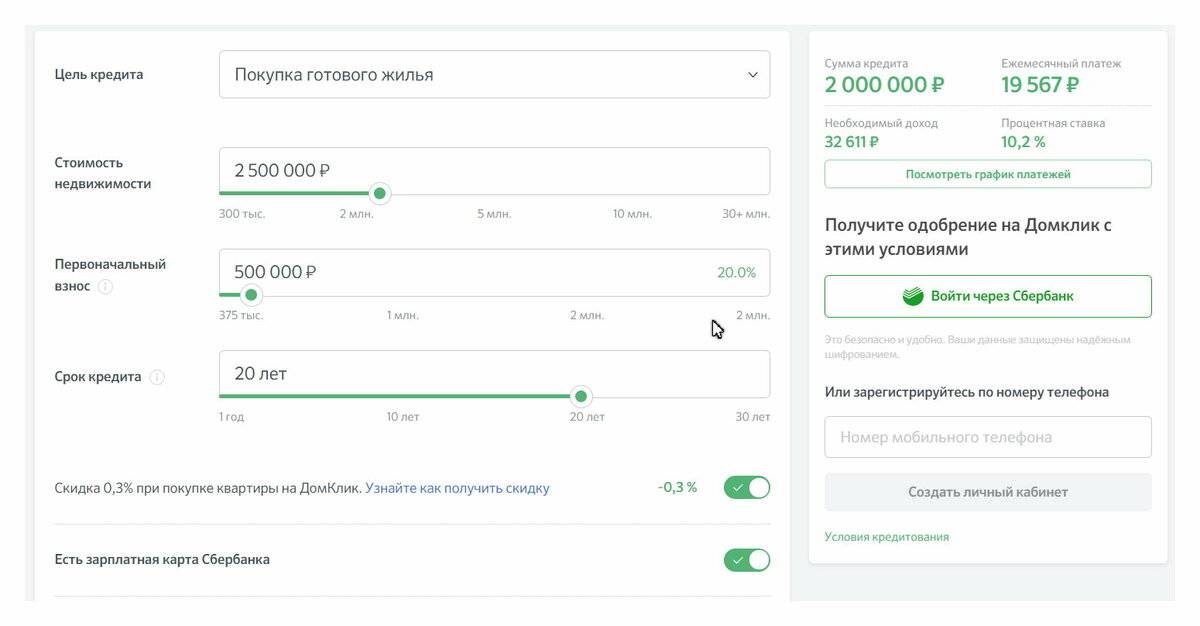The height and width of the screenshot is (626, 1200).
Task: Click the Первоначальный взнос input with 500 000 ₽
Action: coord(495,272)
